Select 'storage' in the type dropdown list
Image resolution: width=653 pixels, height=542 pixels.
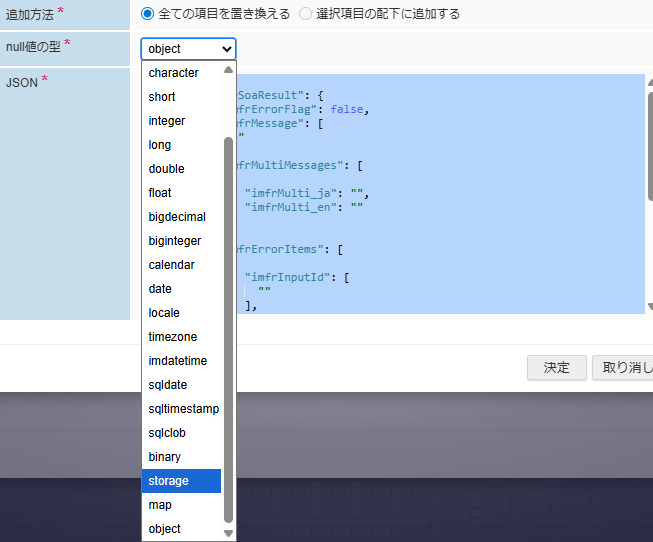pyautogui.click(x=180, y=481)
